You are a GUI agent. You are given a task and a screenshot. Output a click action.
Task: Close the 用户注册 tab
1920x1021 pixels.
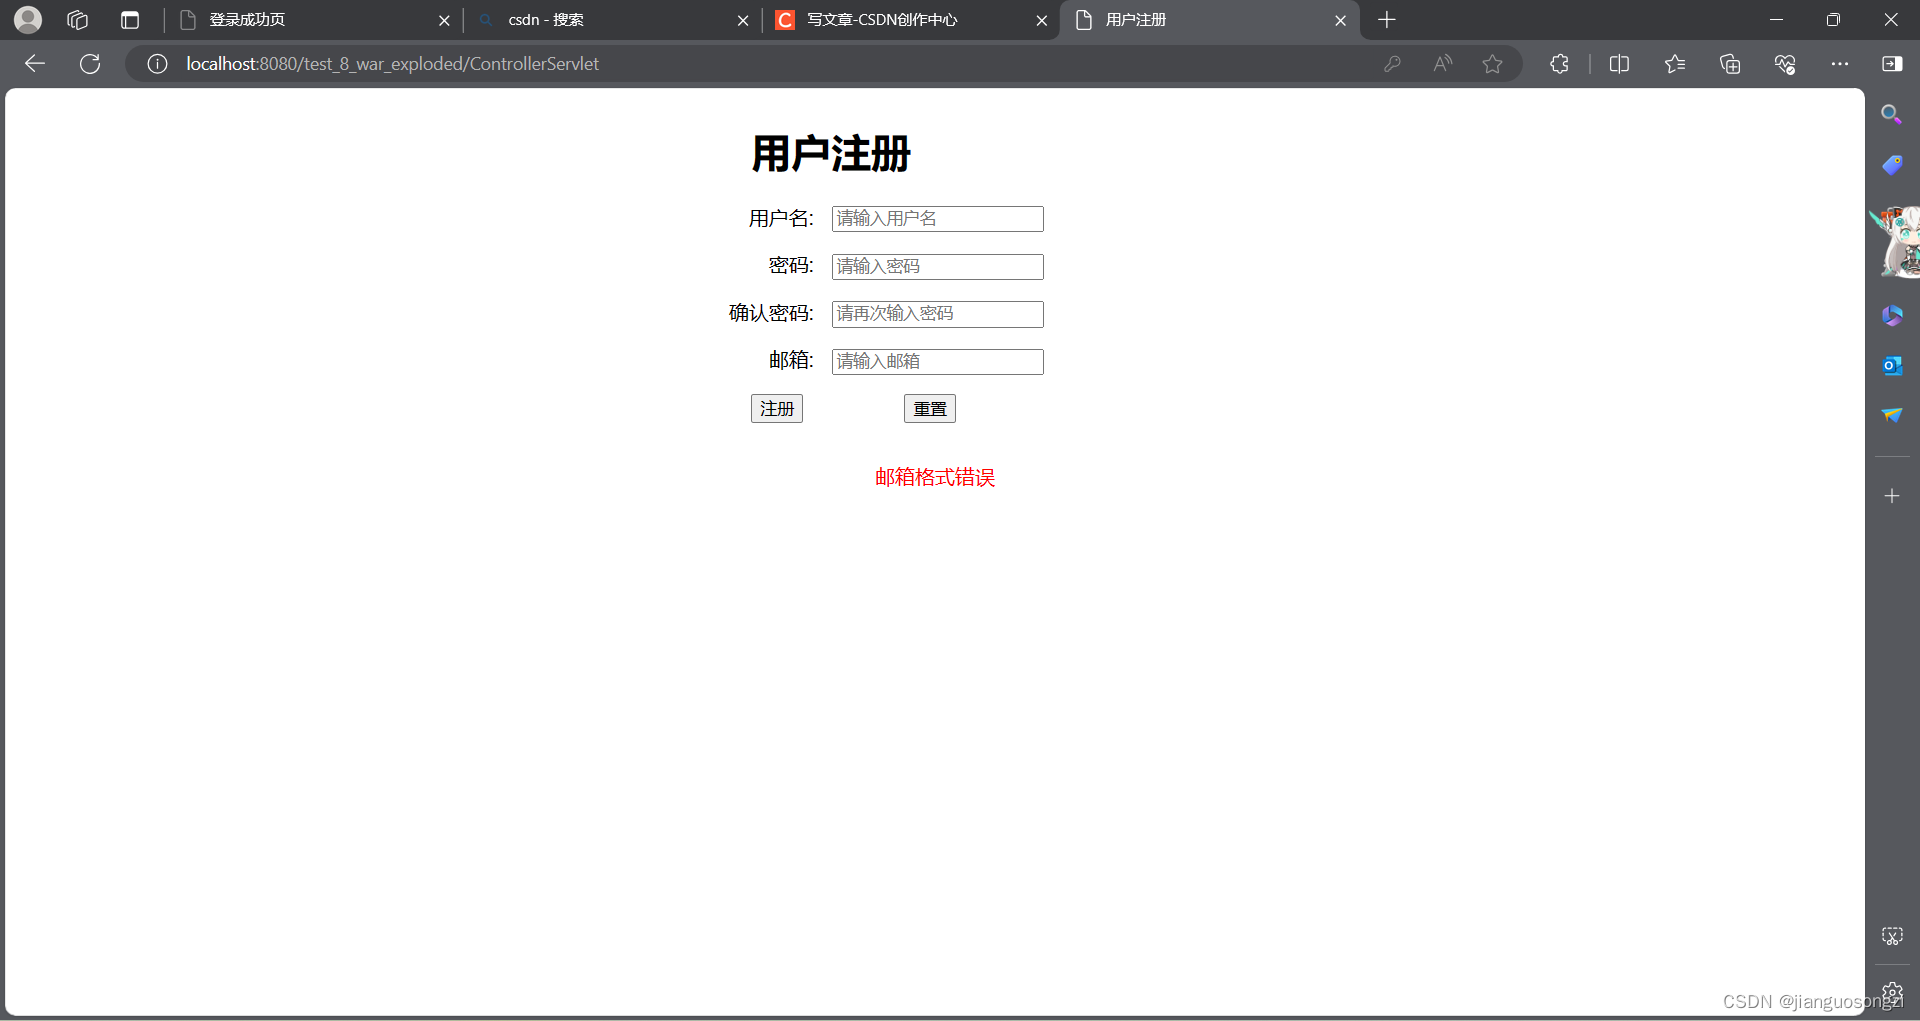tap(1341, 20)
